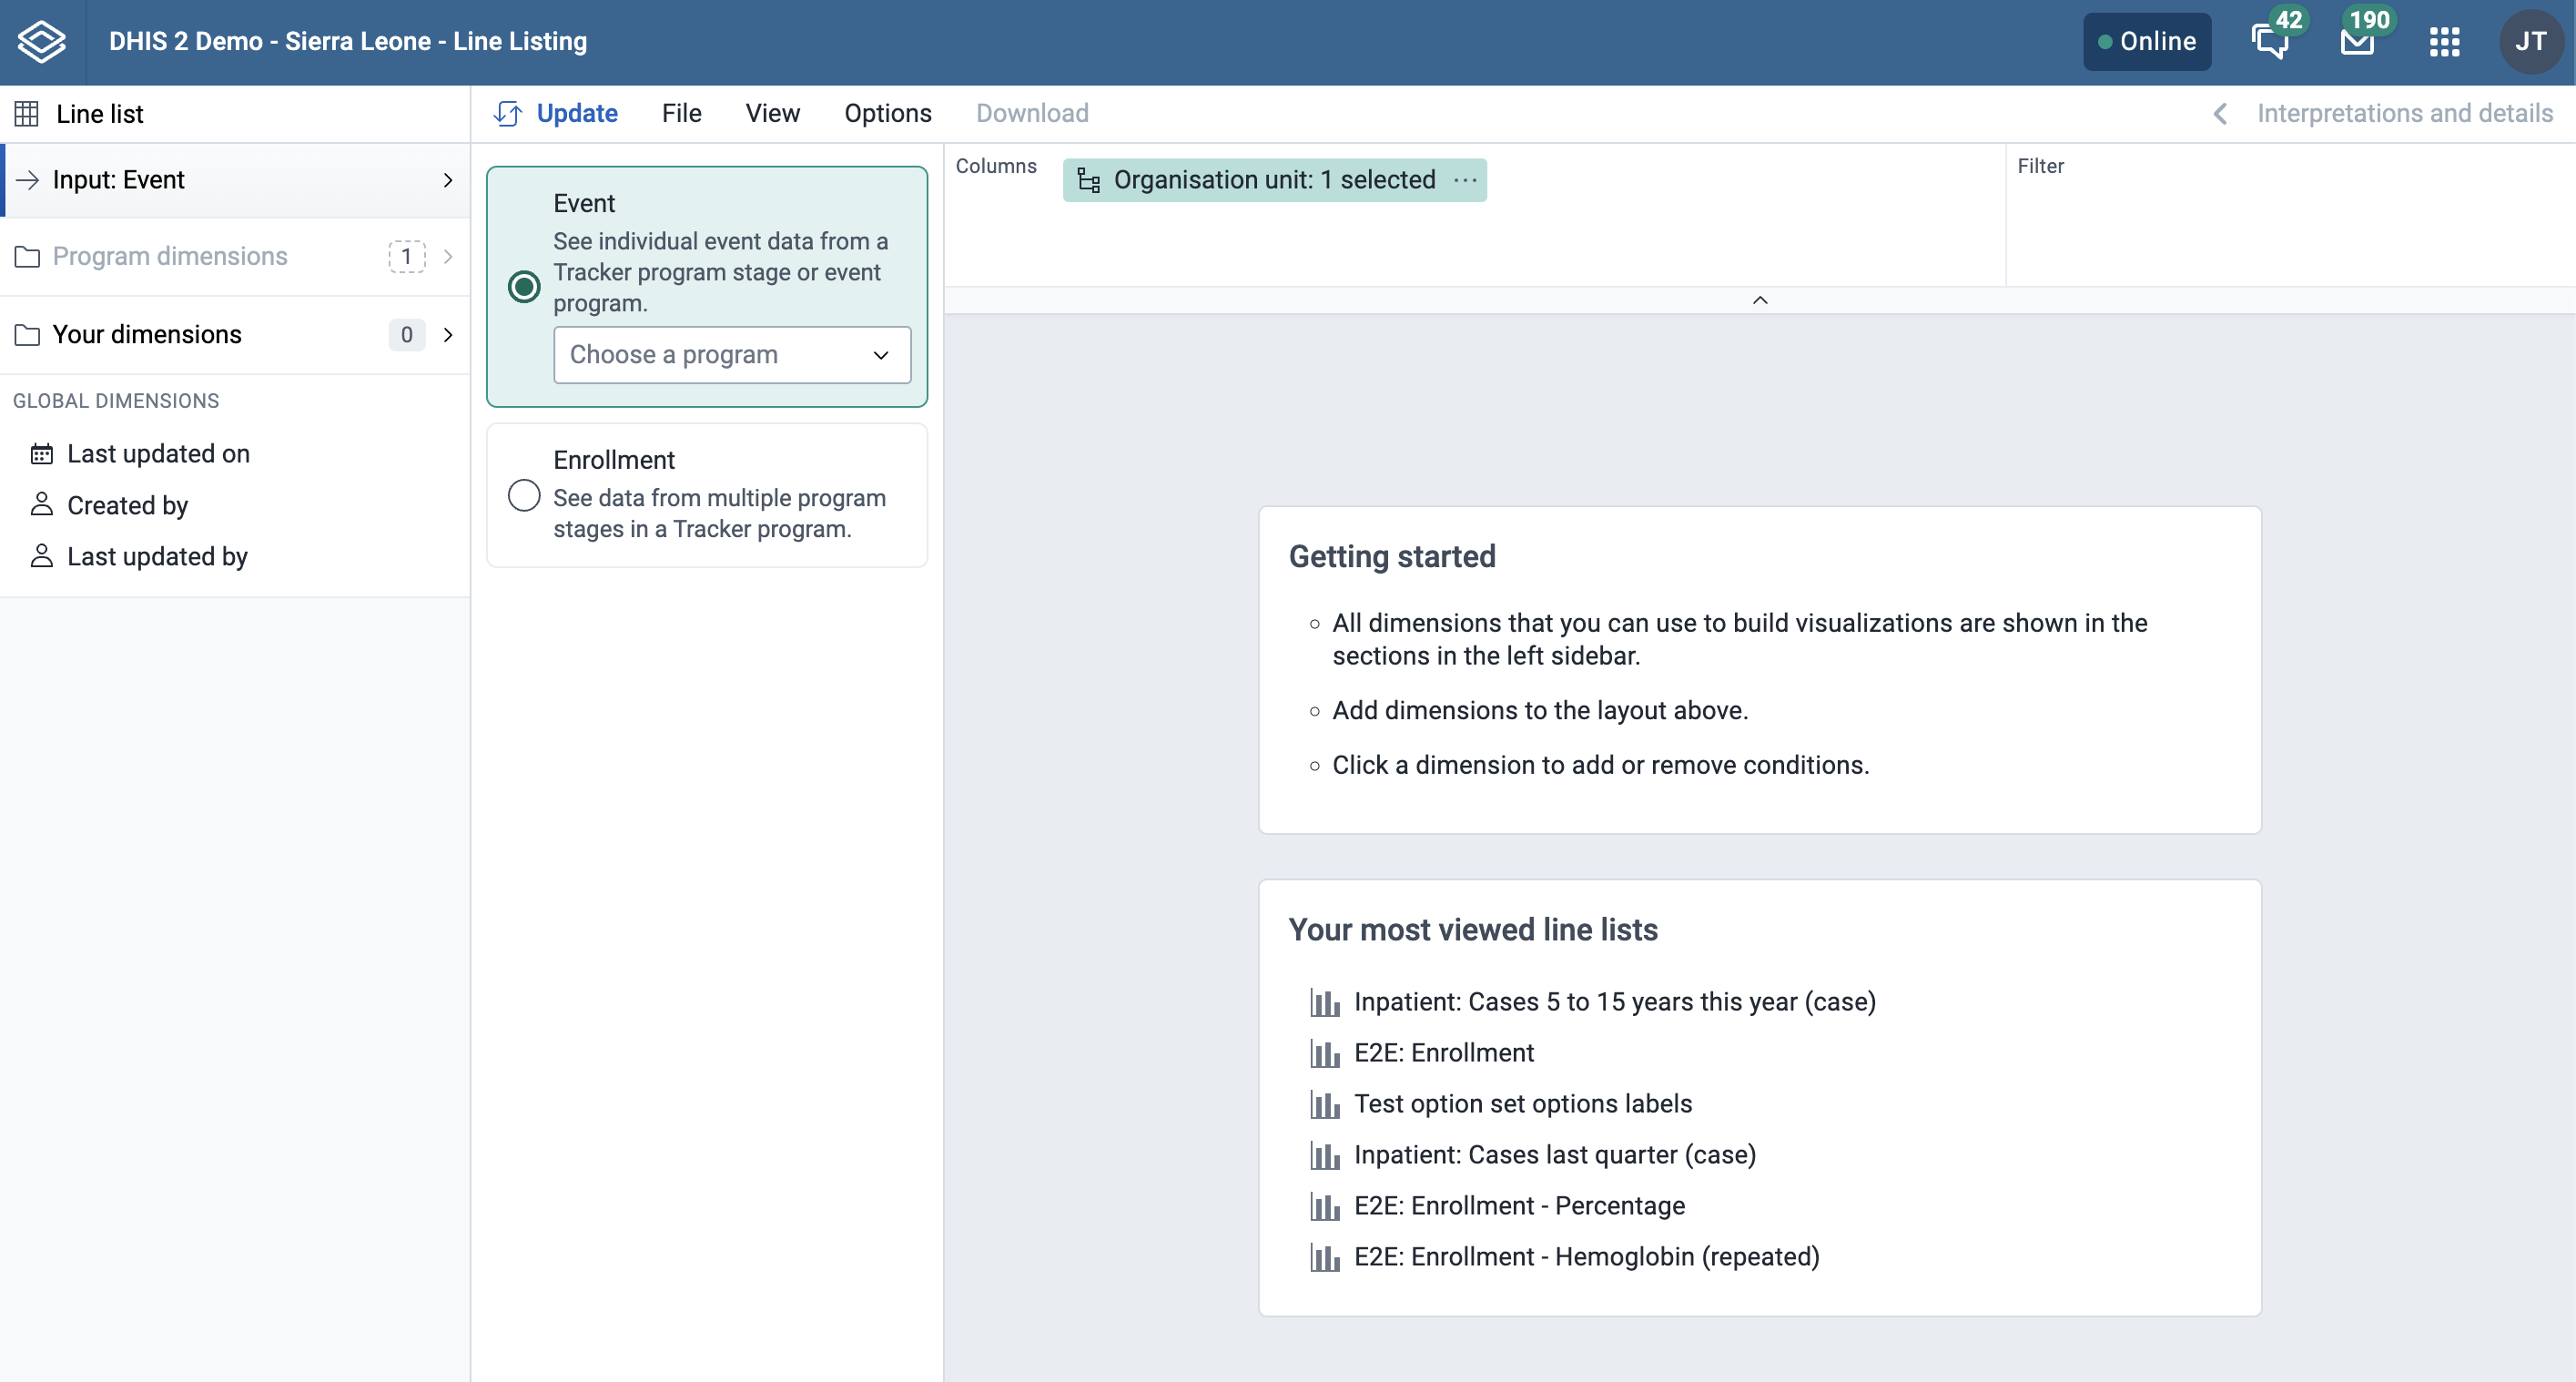This screenshot has width=2576, height=1382.
Task: Open the Choose a program dropdown
Action: (732, 355)
